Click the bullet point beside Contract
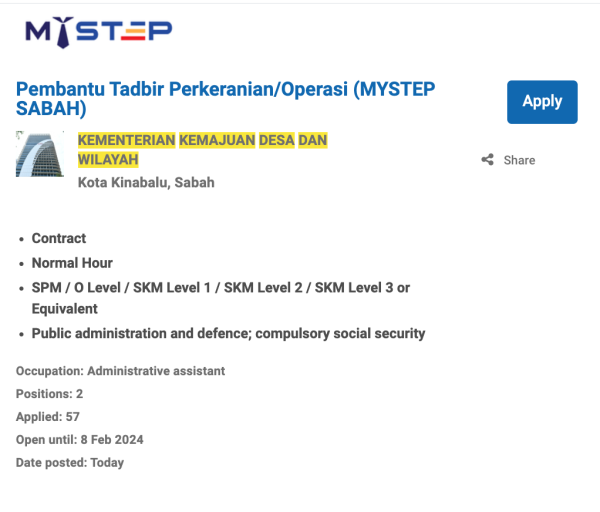600x512 pixels. click(x=22, y=239)
